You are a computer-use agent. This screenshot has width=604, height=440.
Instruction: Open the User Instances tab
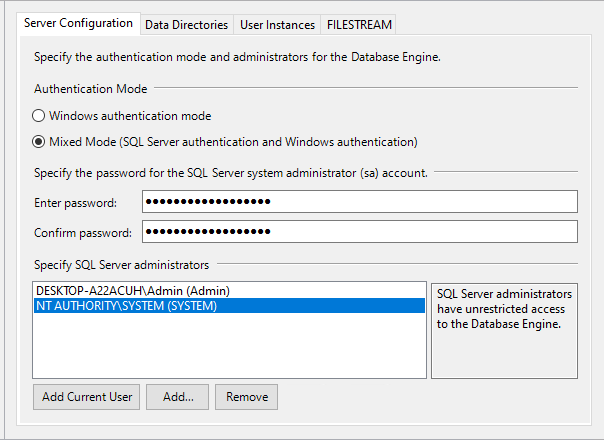tap(277, 25)
